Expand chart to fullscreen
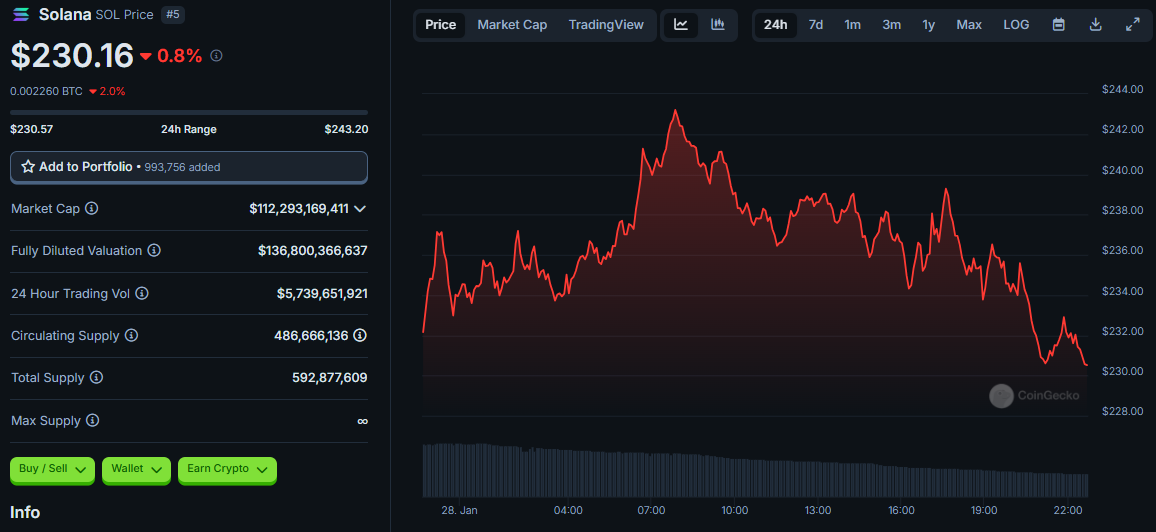This screenshot has width=1156, height=532. [1133, 24]
